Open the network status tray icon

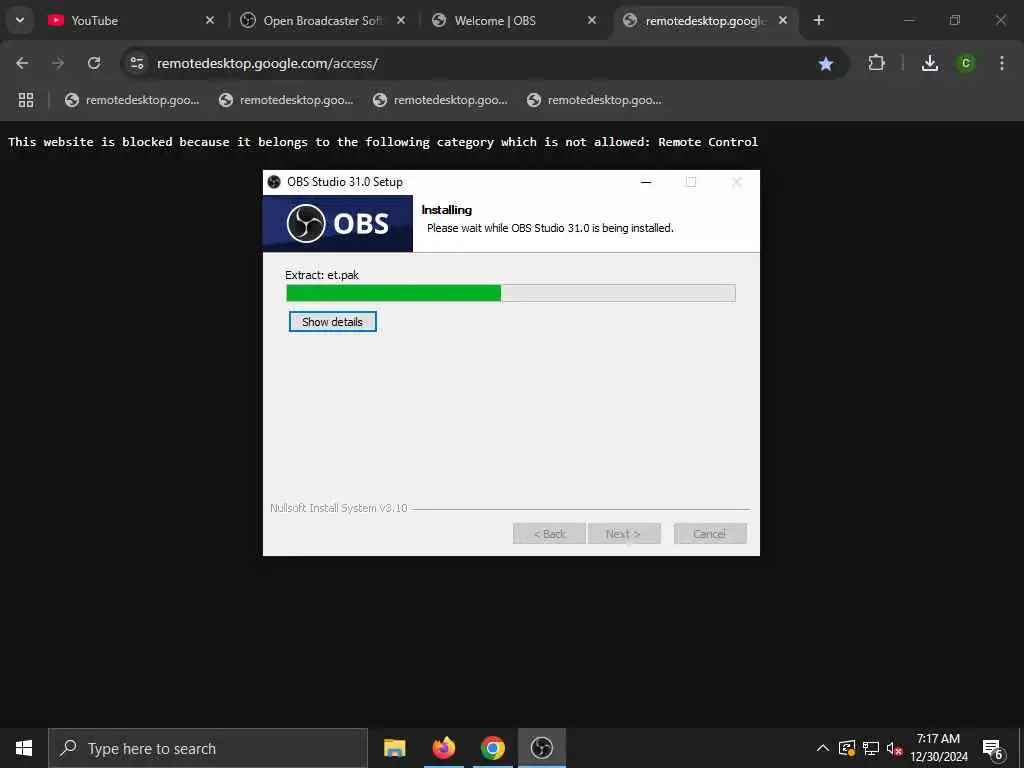pyautogui.click(x=871, y=748)
